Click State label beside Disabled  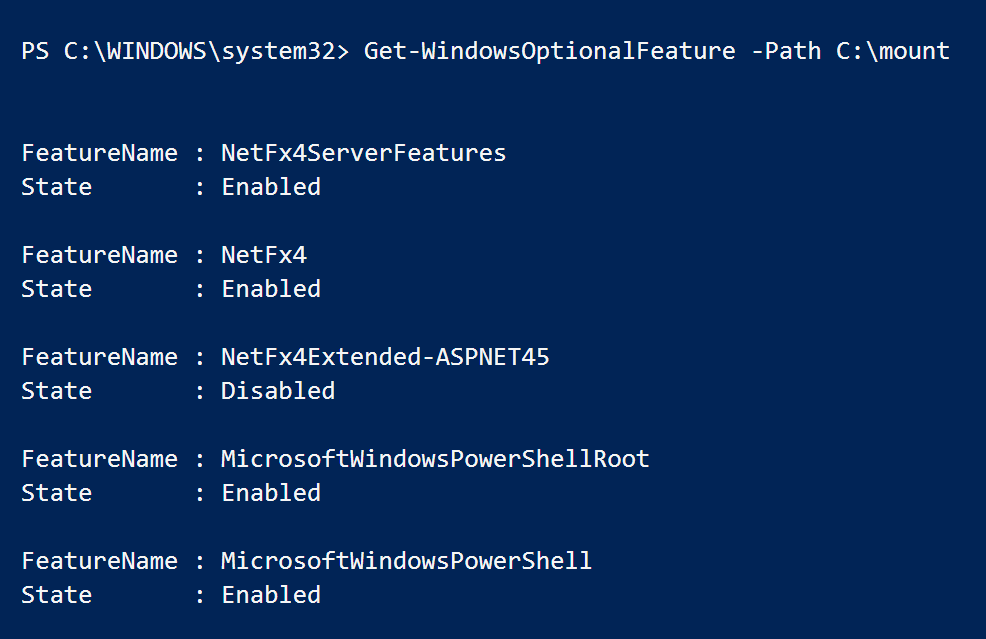click(x=56, y=391)
